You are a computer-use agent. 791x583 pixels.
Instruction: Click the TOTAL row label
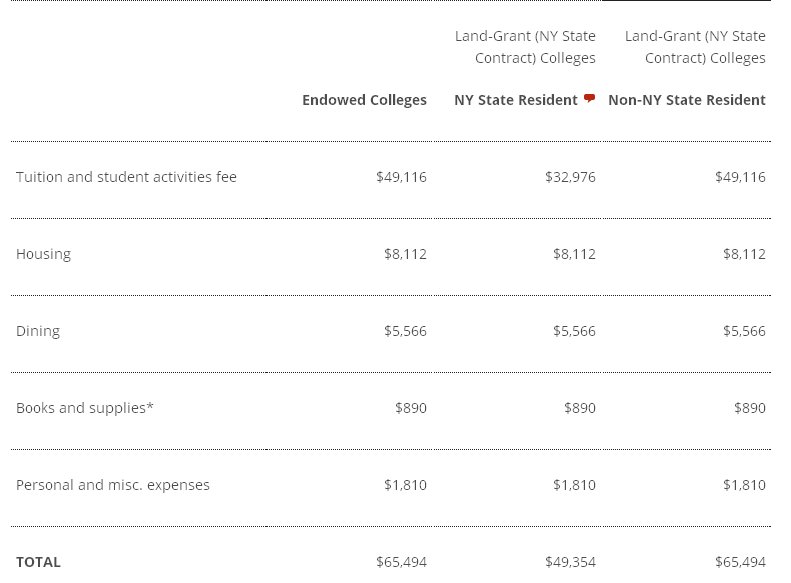tap(38, 562)
